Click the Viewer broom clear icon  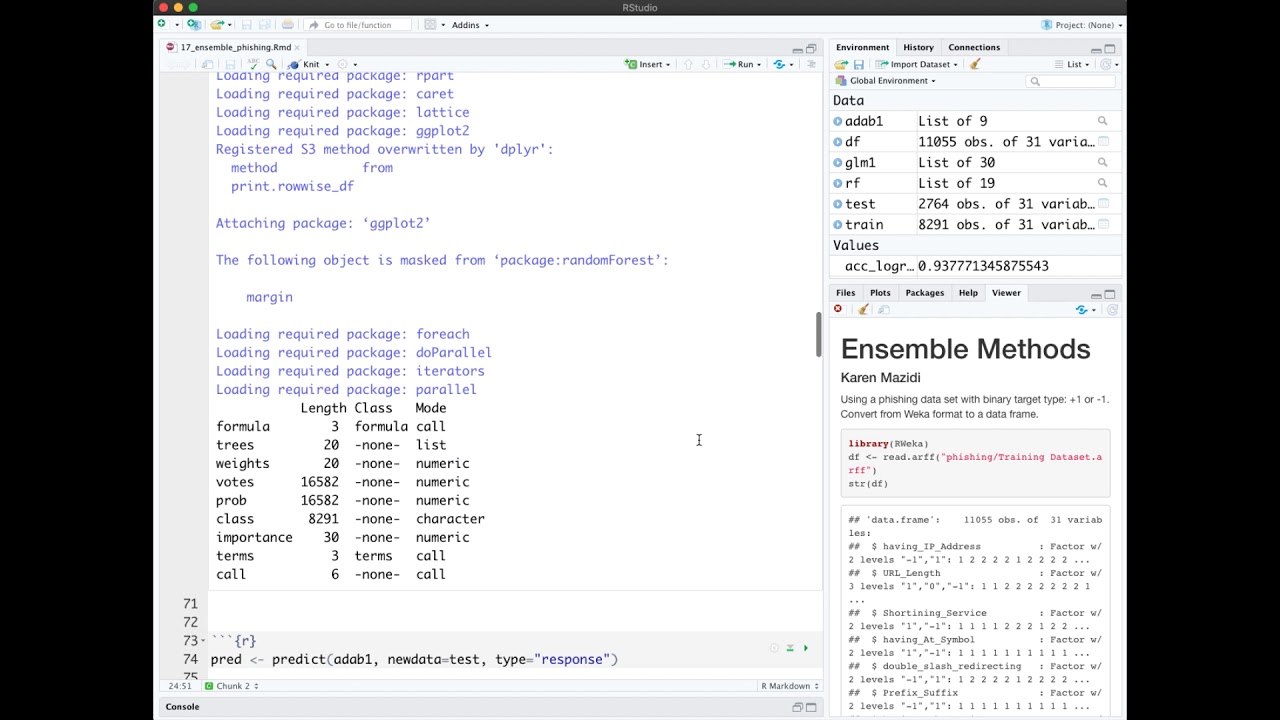click(x=863, y=310)
